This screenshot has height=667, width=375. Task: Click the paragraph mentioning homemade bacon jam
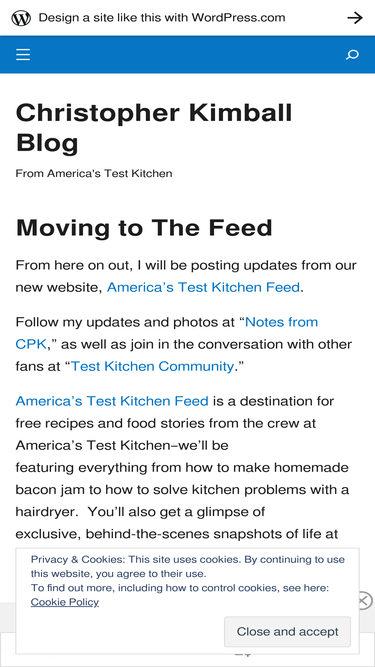183,467
